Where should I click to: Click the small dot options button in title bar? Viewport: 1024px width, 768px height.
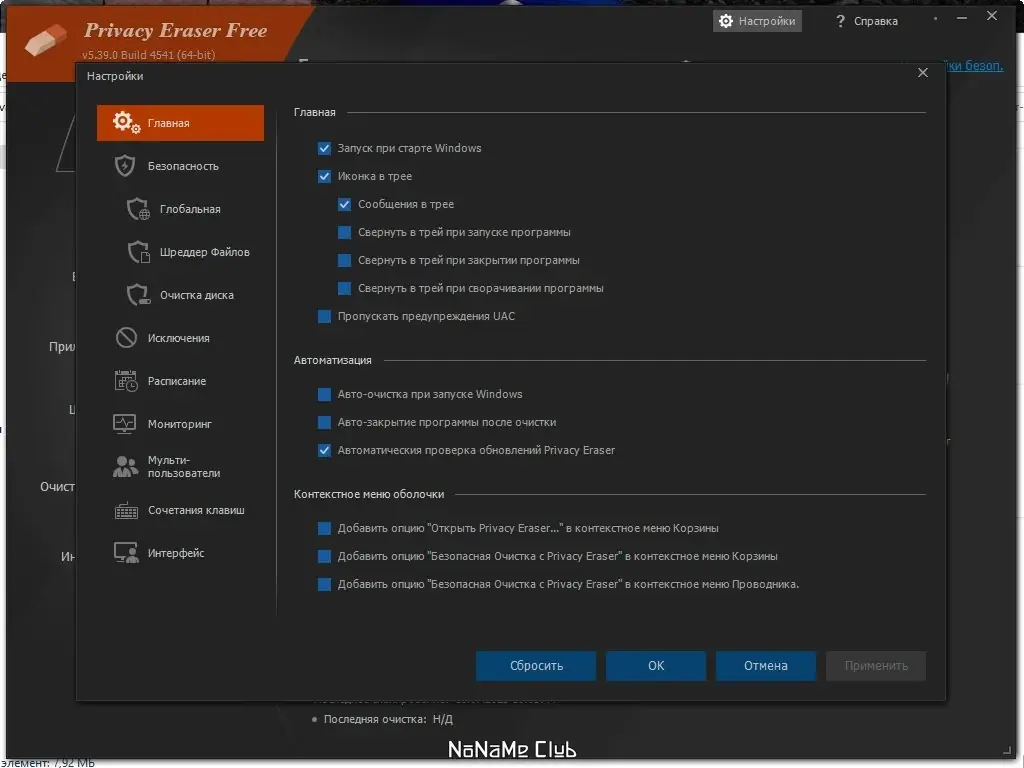coord(935,18)
